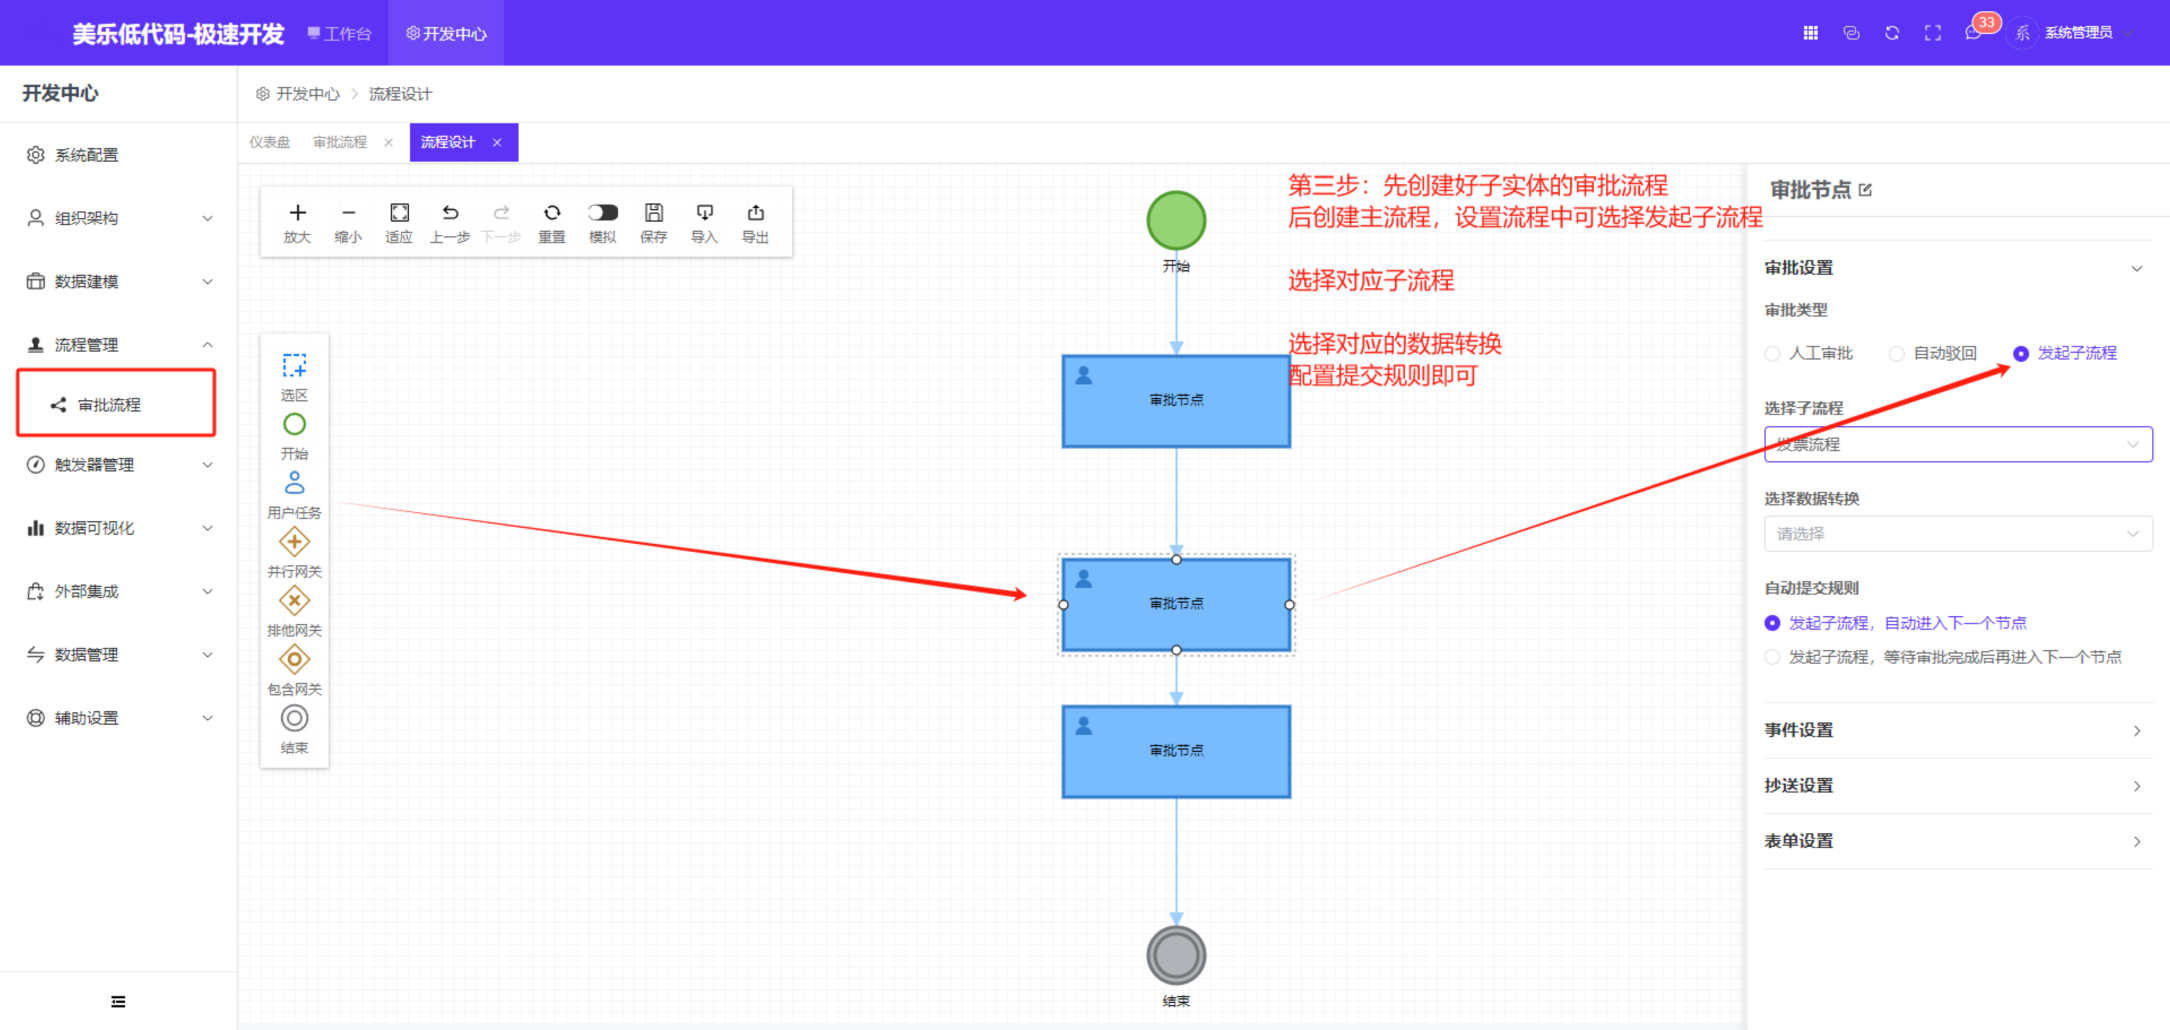Viewport: 2170px width, 1030px height.
Task: Expand the 事件设置 section
Action: 1957,730
